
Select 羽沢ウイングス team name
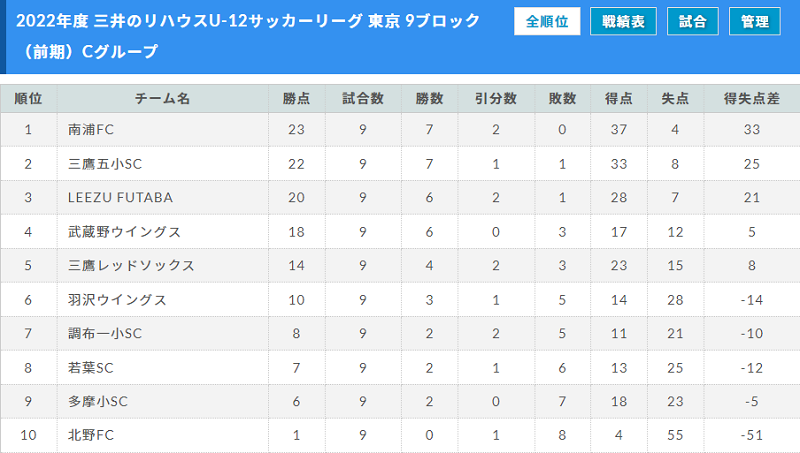tap(117, 299)
